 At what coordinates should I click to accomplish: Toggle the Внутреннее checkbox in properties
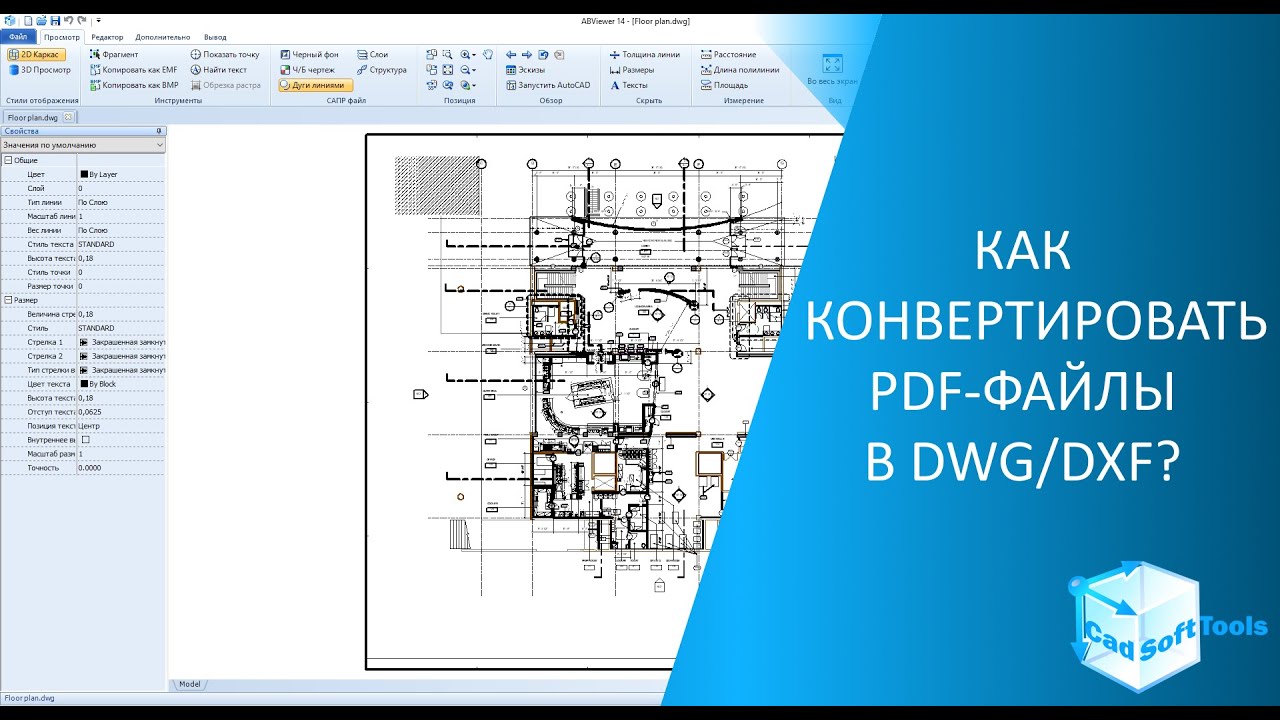coord(85,439)
